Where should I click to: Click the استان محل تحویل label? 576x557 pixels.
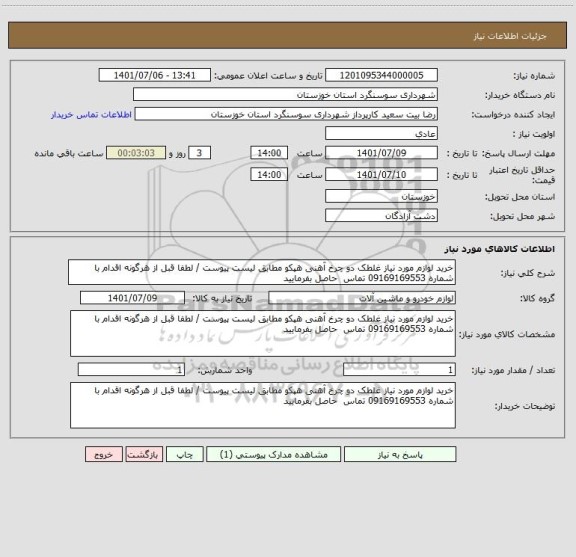pos(520,197)
